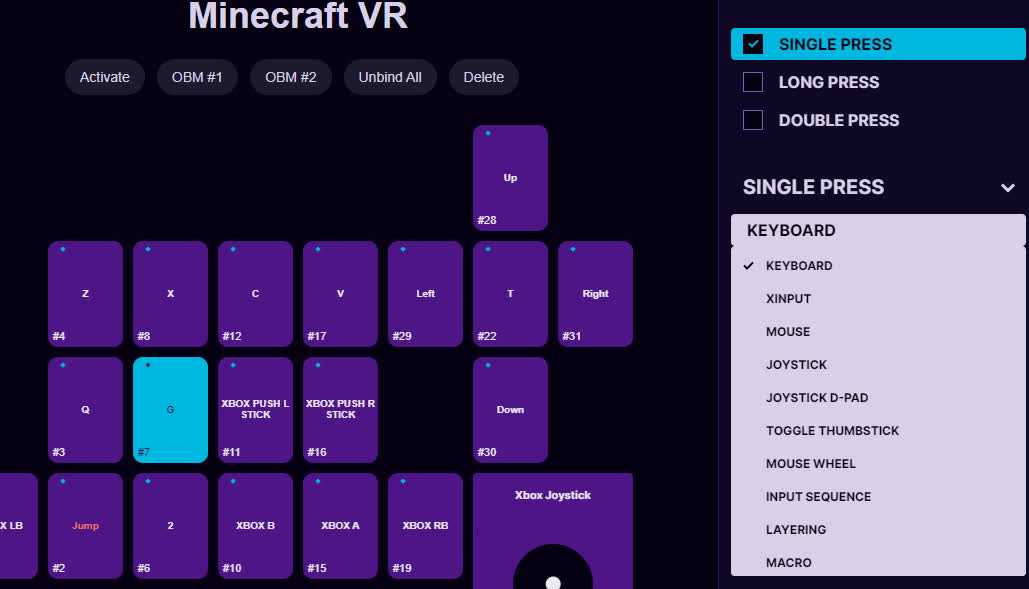Select the Up key tile #28
The height and width of the screenshot is (589, 1029).
[x=510, y=178]
